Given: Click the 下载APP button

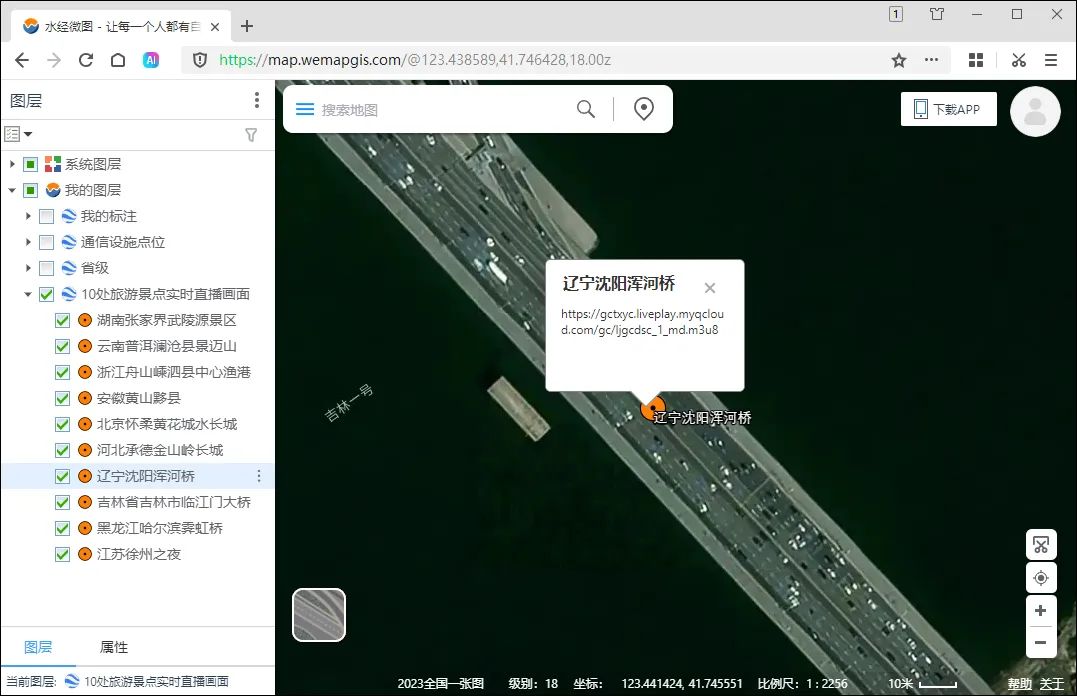Looking at the screenshot, I should click(949, 109).
